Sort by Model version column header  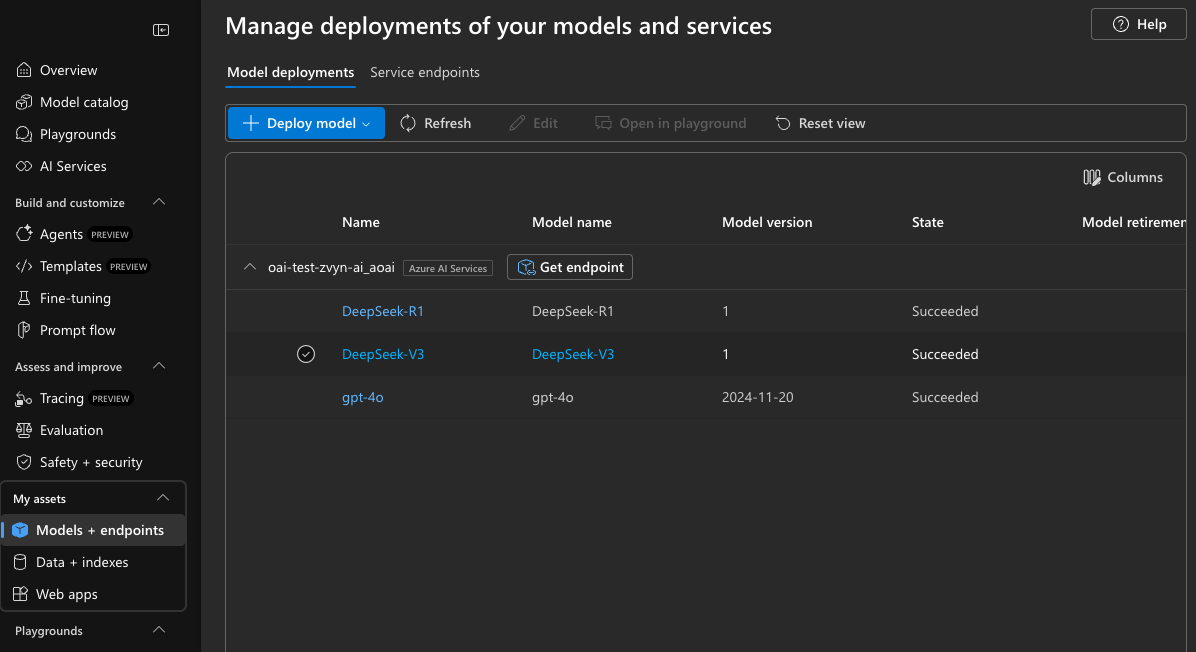pos(767,222)
